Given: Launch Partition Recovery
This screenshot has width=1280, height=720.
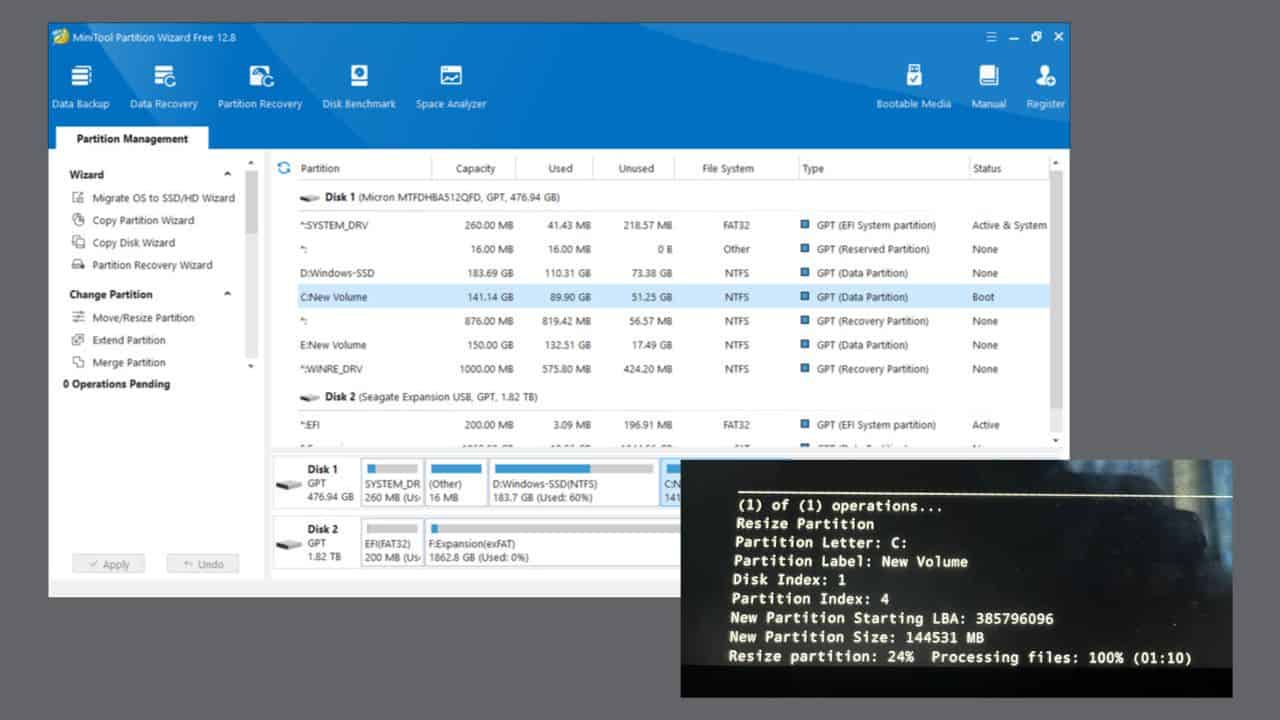Looking at the screenshot, I should coord(260,87).
